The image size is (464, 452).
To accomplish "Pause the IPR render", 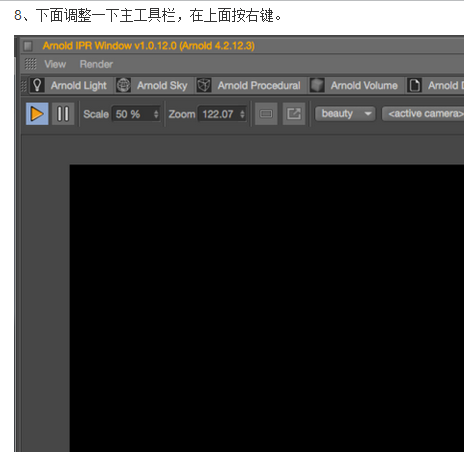I will click(63, 114).
